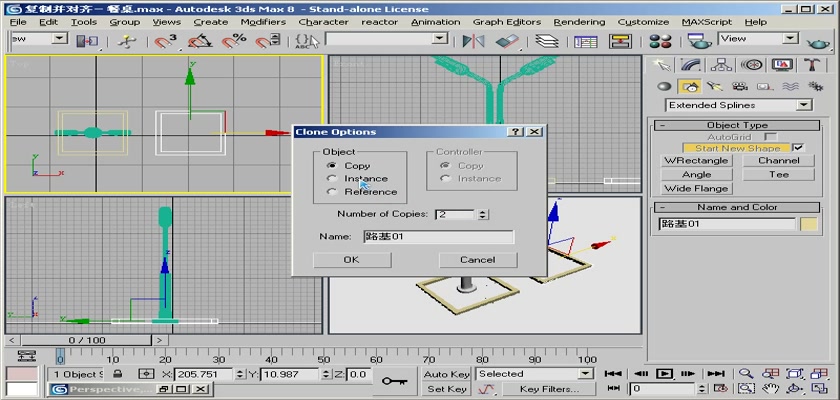Choose the Instance option under Object
This screenshot has height=400, width=840.
coord(333,178)
